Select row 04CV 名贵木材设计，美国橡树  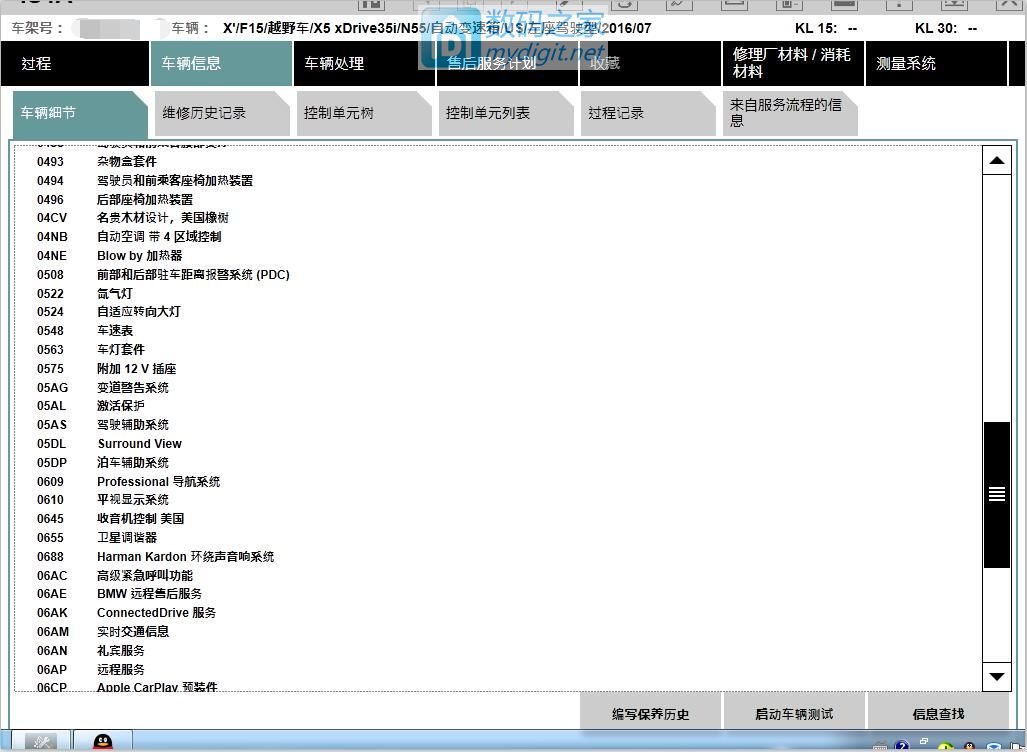pos(133,217)
